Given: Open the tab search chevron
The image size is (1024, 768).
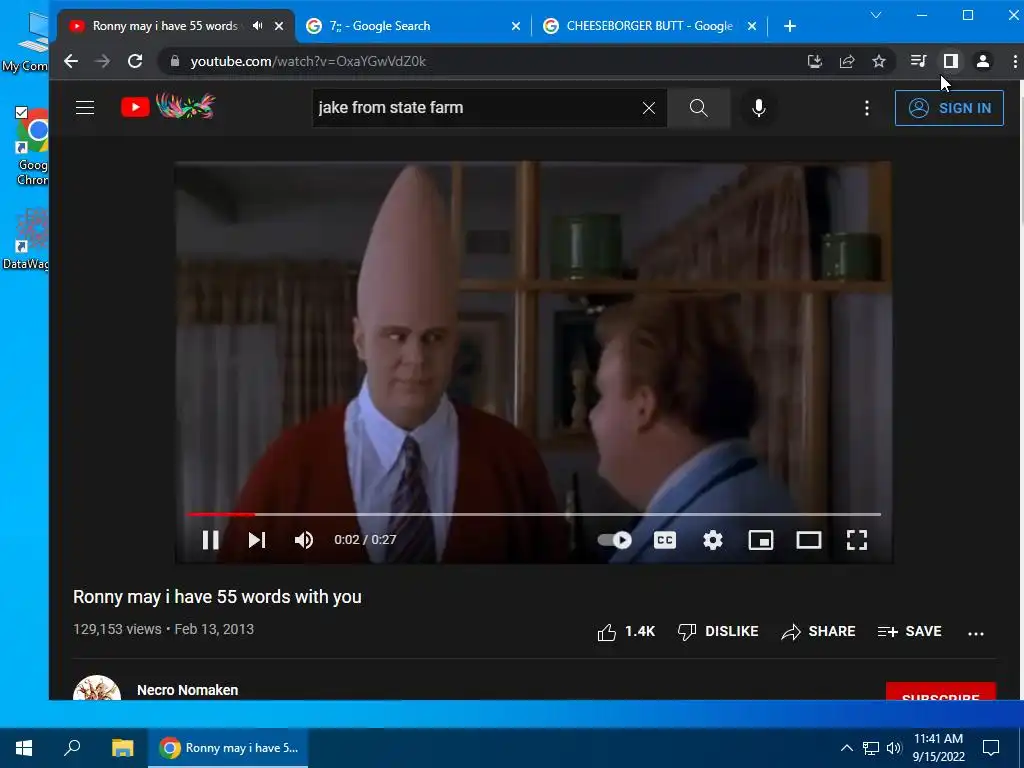Looking at the screenshot, I should pyautogui.click(x=876, y=15).
